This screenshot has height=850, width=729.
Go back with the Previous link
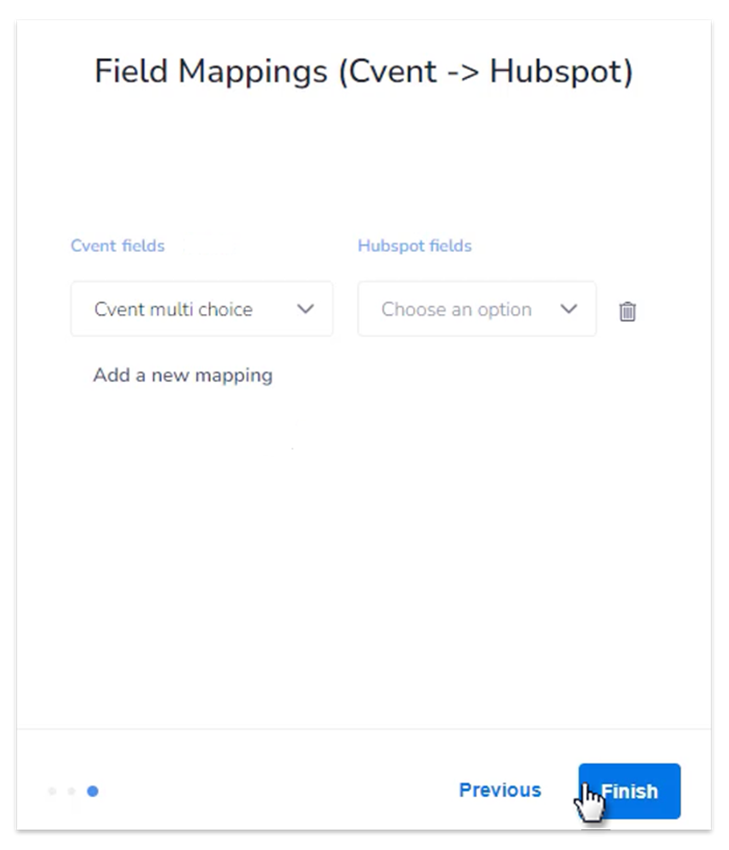(x=499, y=790)
